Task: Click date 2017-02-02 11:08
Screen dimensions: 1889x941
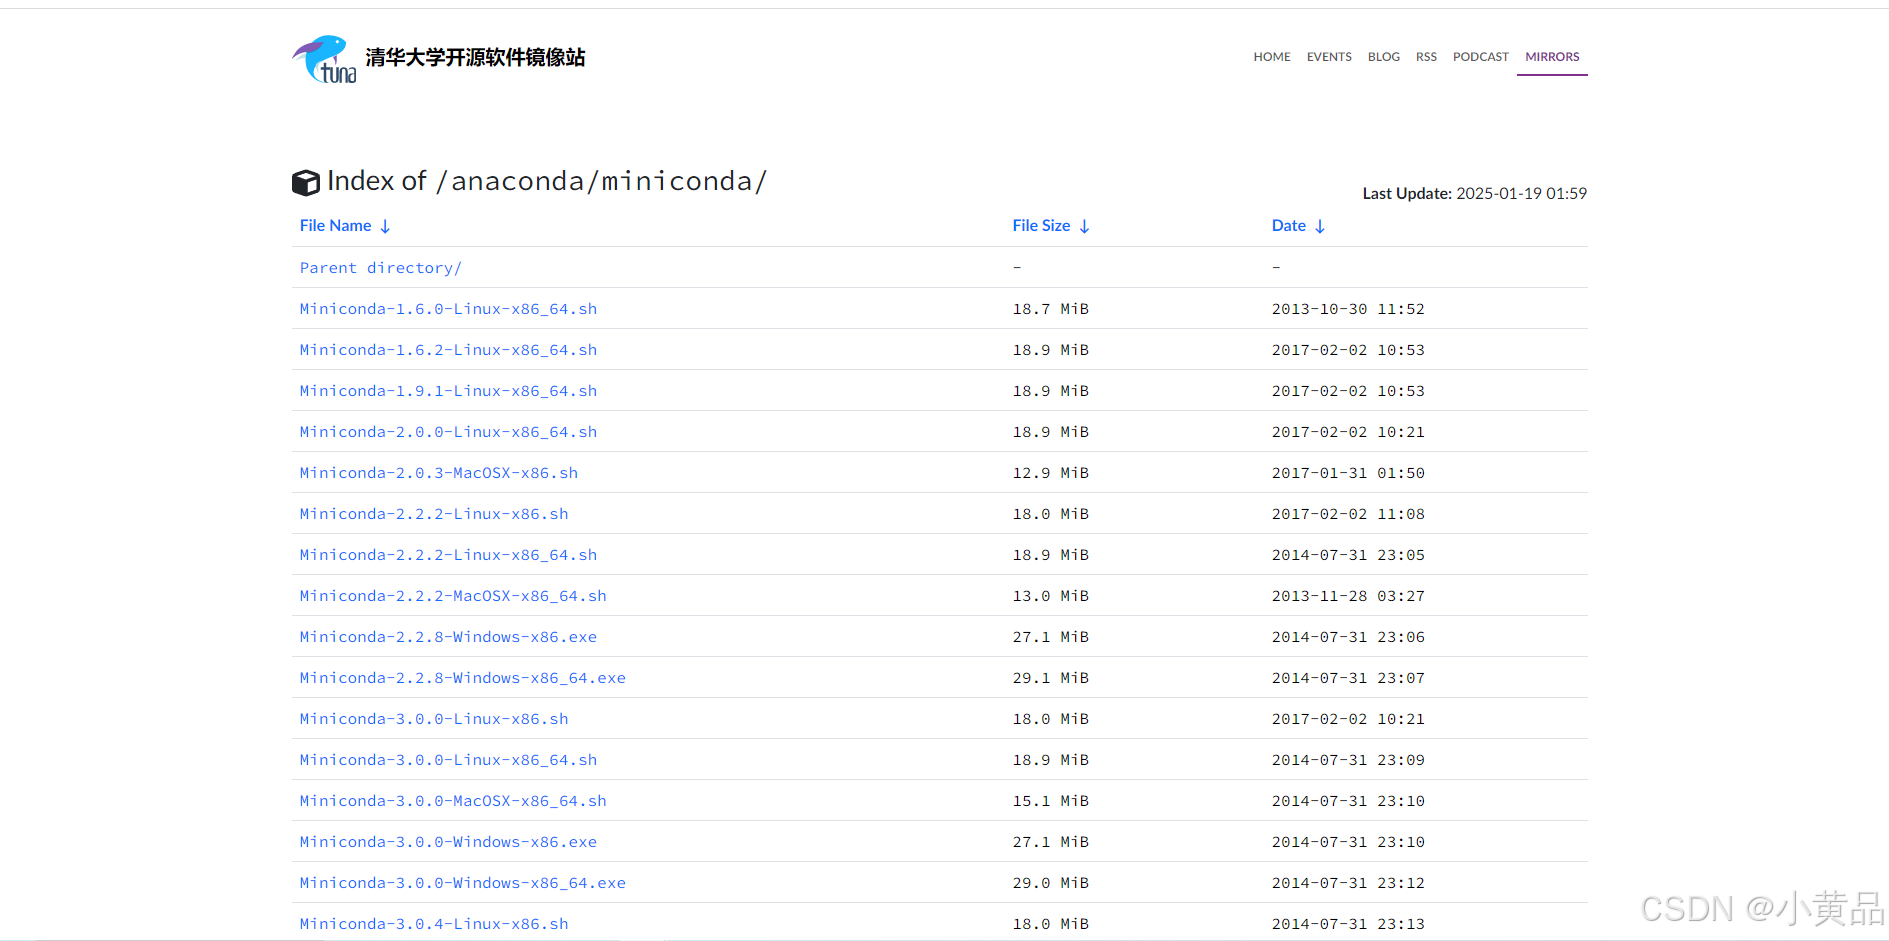Action: click(x=1348, y=514)
